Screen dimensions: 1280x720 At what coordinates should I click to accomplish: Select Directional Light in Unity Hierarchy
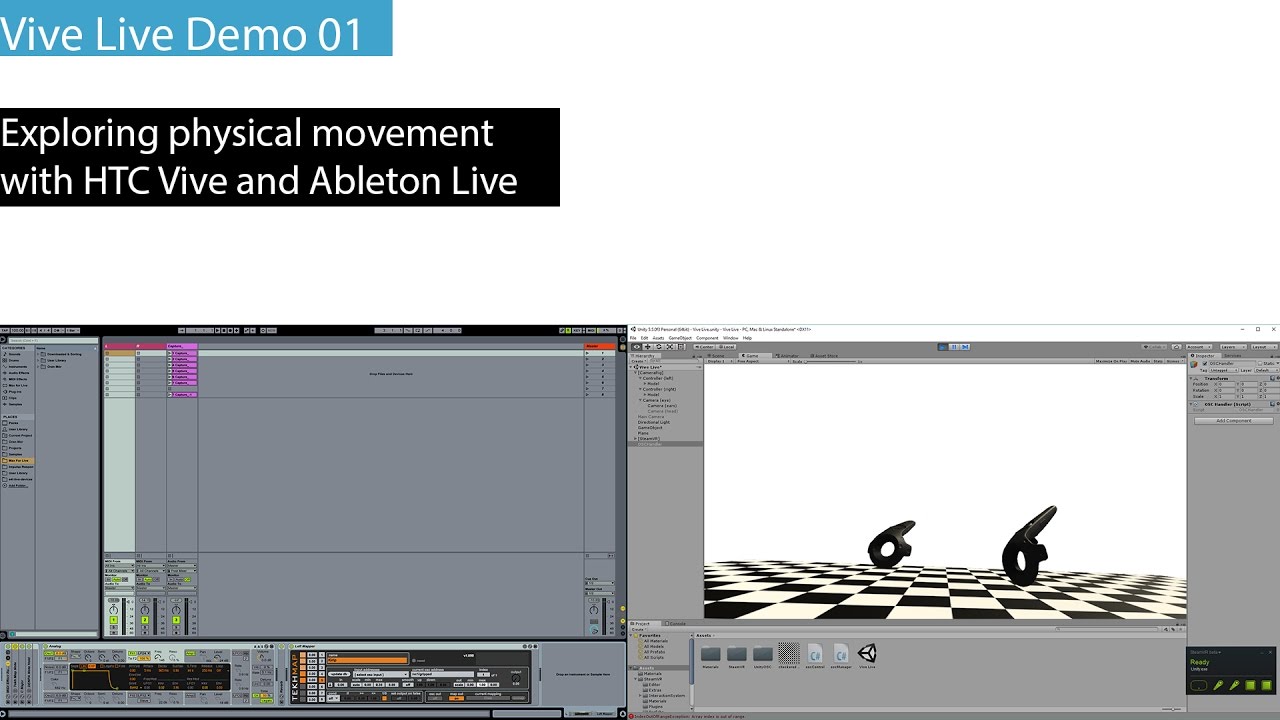point(654,422)
